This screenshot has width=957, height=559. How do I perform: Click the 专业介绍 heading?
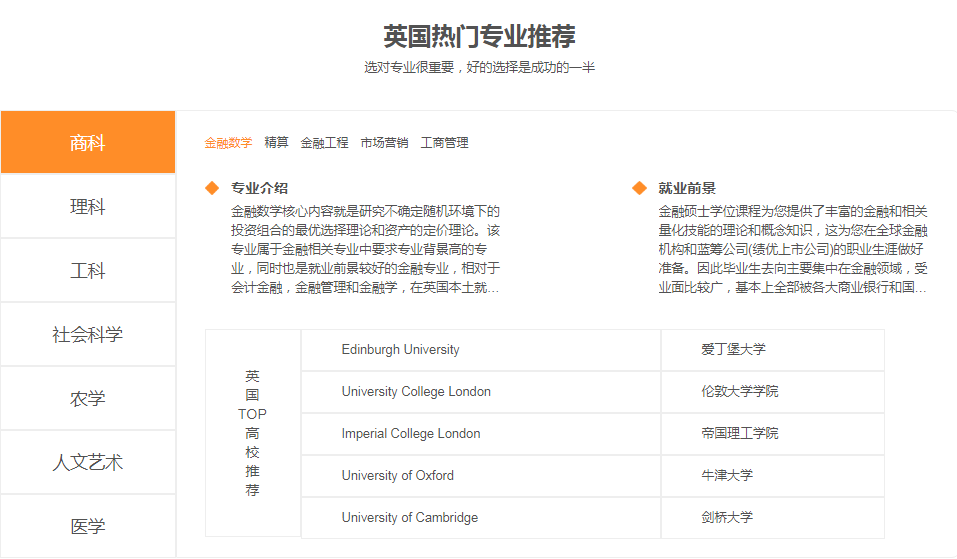[259, 188]
